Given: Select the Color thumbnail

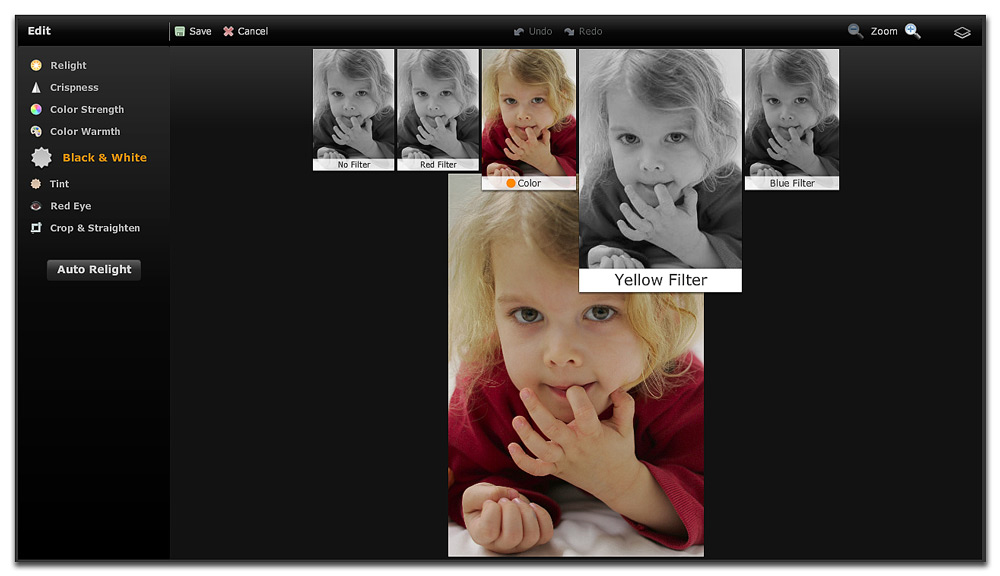Looking at the screenshot, I should 529,119.
